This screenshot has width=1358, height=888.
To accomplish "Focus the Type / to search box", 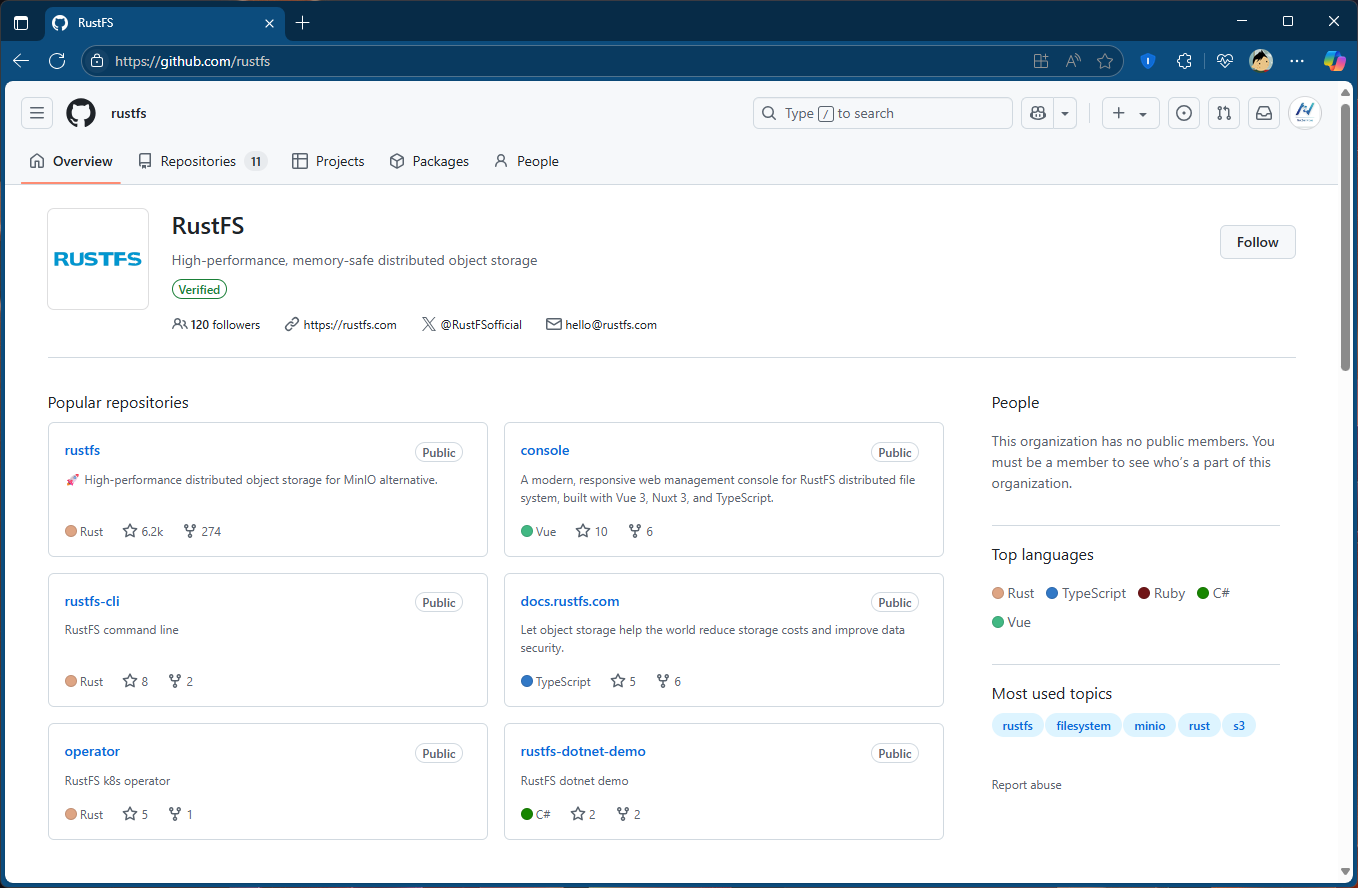I will tap(883, 113).
